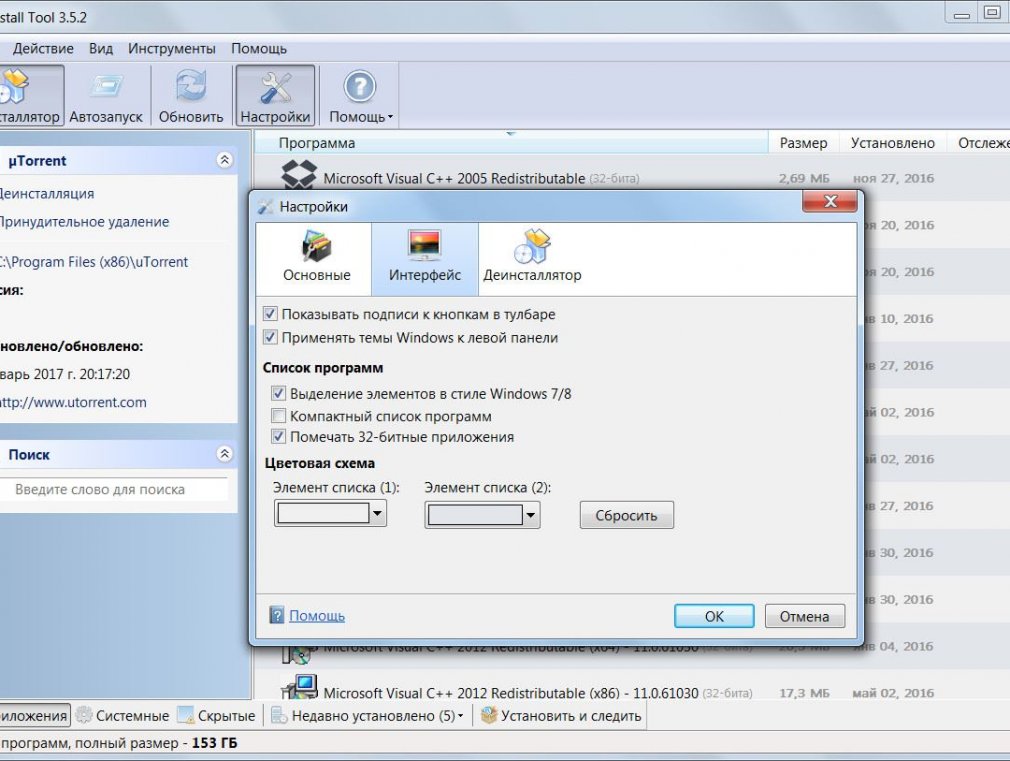Open the Помощь menu in menu bar

259,48
